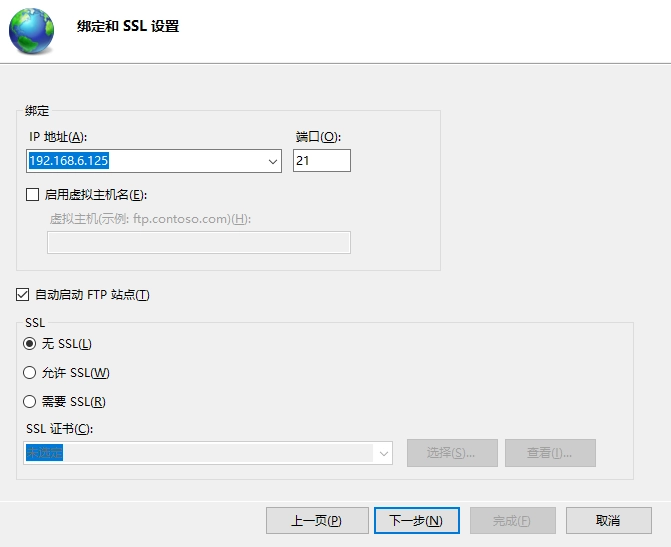Click into the port field showing 21

coord(321,161)
